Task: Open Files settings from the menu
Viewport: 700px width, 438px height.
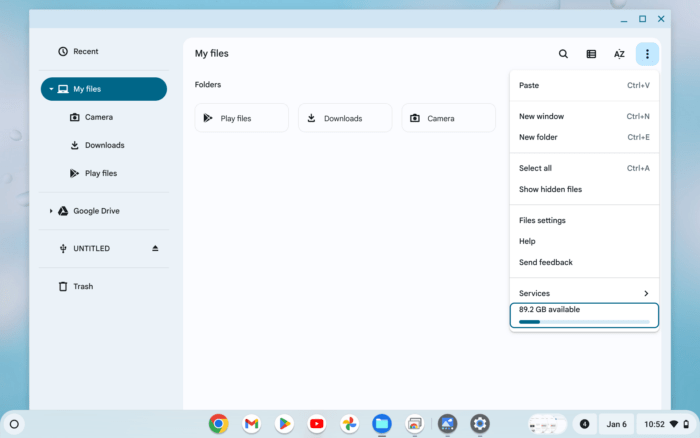Action: point(542,220)
